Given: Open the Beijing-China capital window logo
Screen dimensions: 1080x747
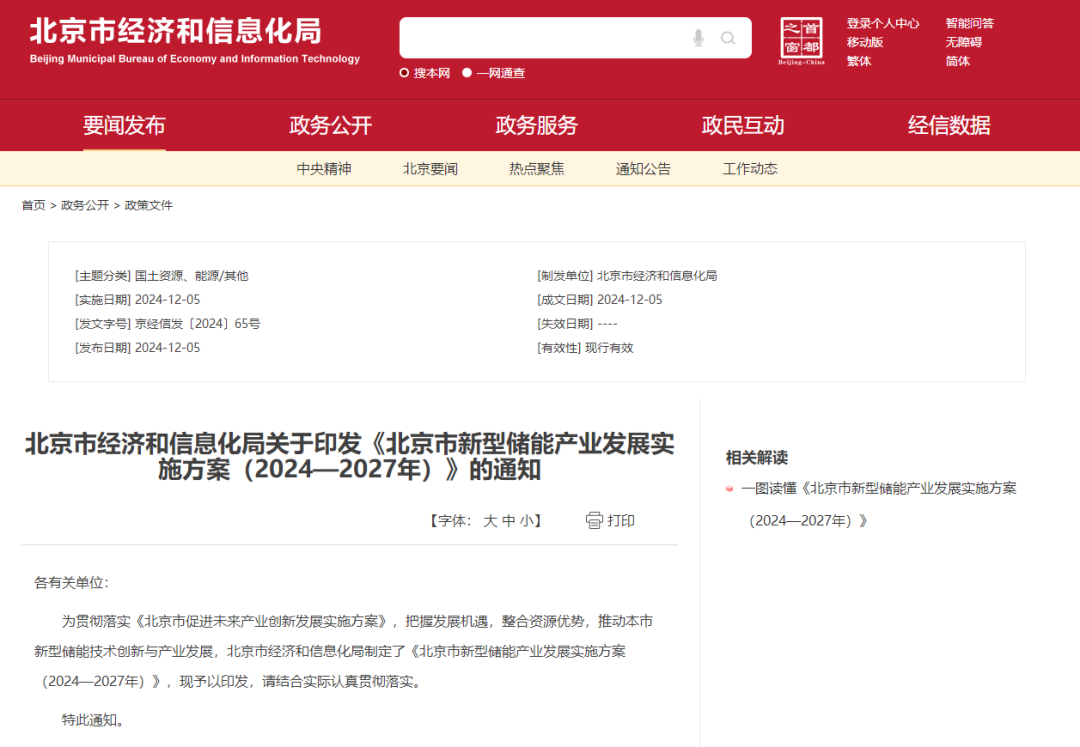Looking at the screenshot, I should click(x=801, y=40).
